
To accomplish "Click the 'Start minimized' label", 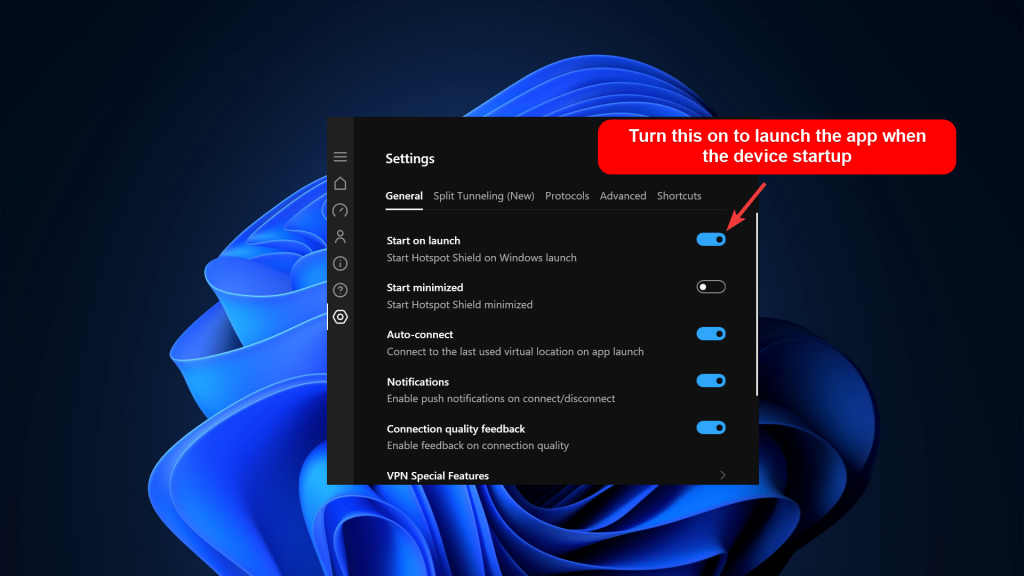I will [425, 288].
